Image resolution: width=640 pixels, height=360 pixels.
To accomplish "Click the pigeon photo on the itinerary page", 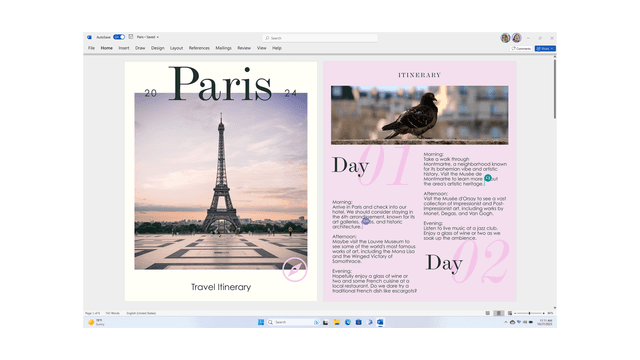I will (x=420, y=115).
